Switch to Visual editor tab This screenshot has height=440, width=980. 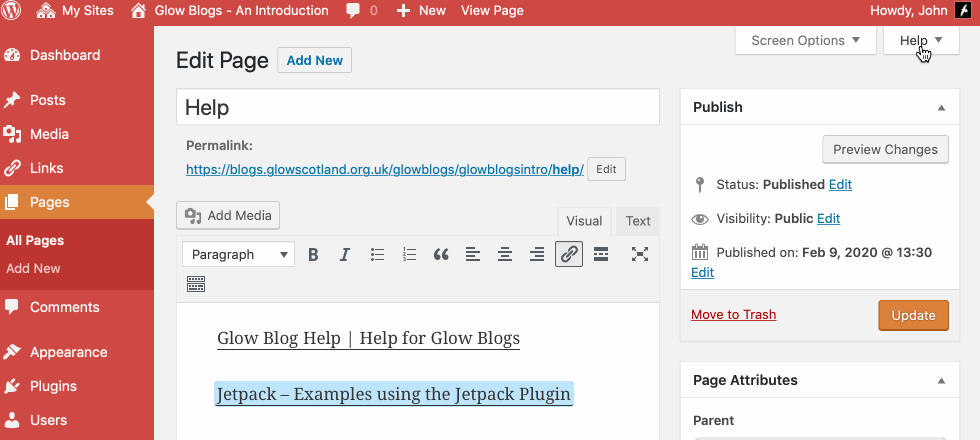point(584,221)
